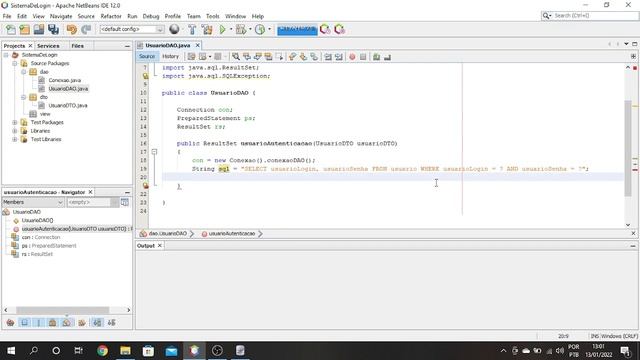Click the Navigator filter panel icon beside empty combo
Image resolution: width=640 pixels, height=360 pixels.
125,202
